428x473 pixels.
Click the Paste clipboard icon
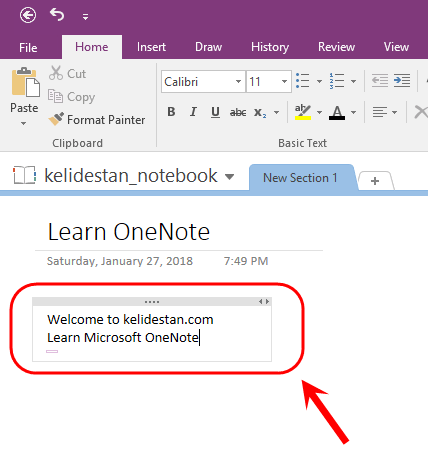pos(25,82)
